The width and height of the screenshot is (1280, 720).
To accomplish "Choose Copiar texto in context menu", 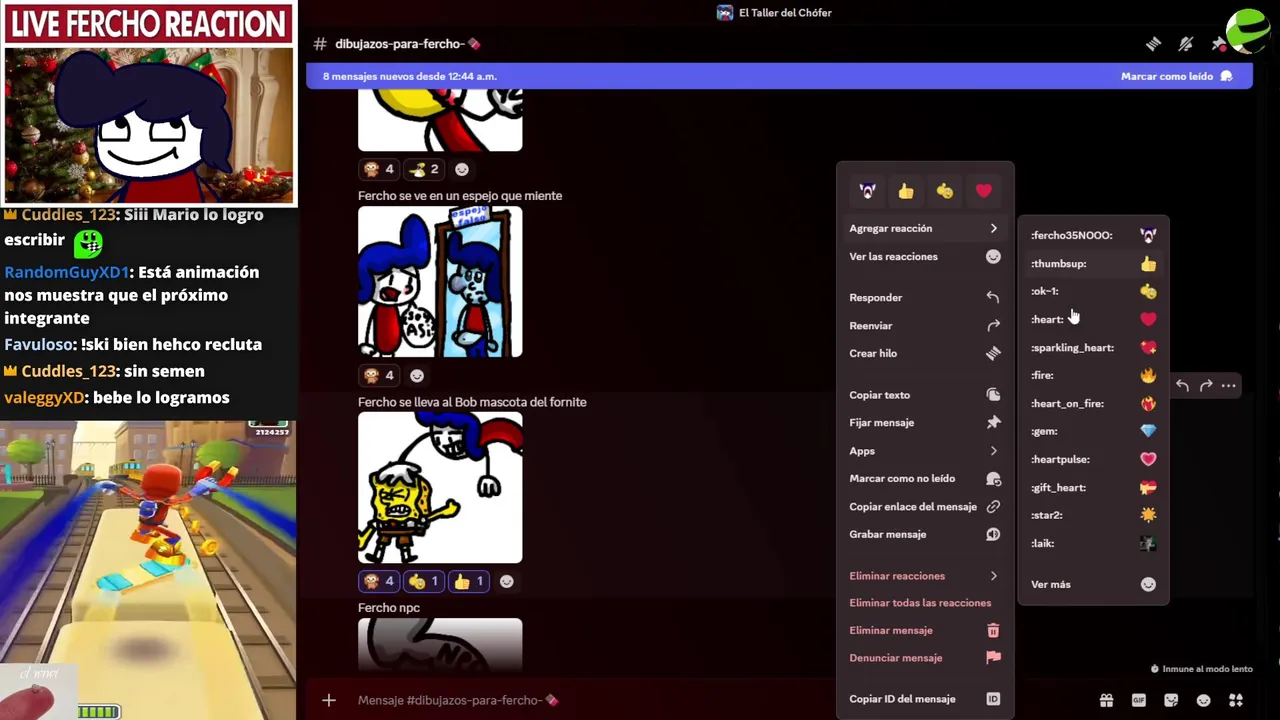I will click(x=925, y=395).
